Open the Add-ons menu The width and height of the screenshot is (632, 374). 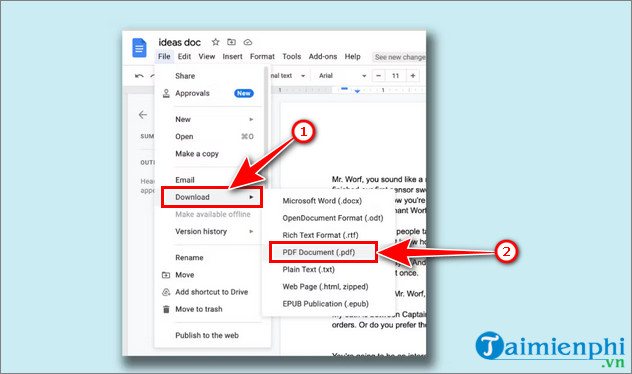click(322, 57)
